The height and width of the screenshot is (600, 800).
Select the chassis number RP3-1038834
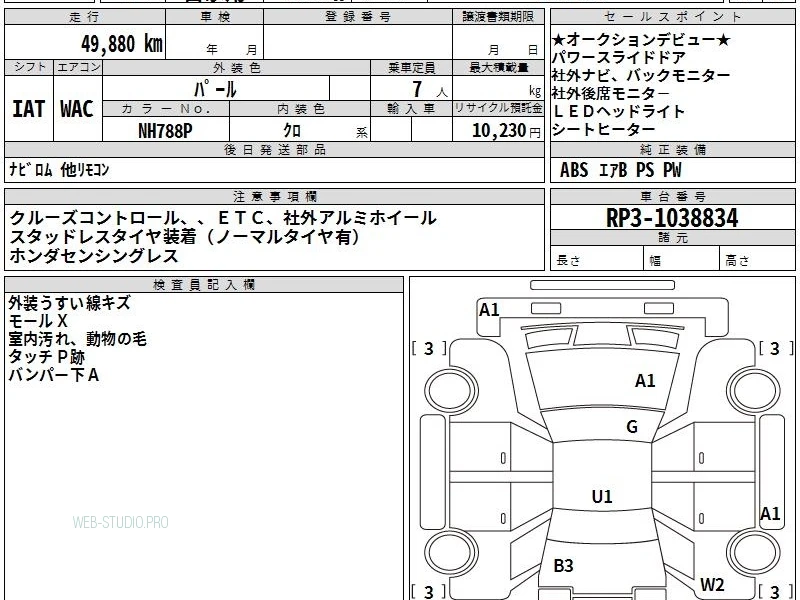(672, 218)
